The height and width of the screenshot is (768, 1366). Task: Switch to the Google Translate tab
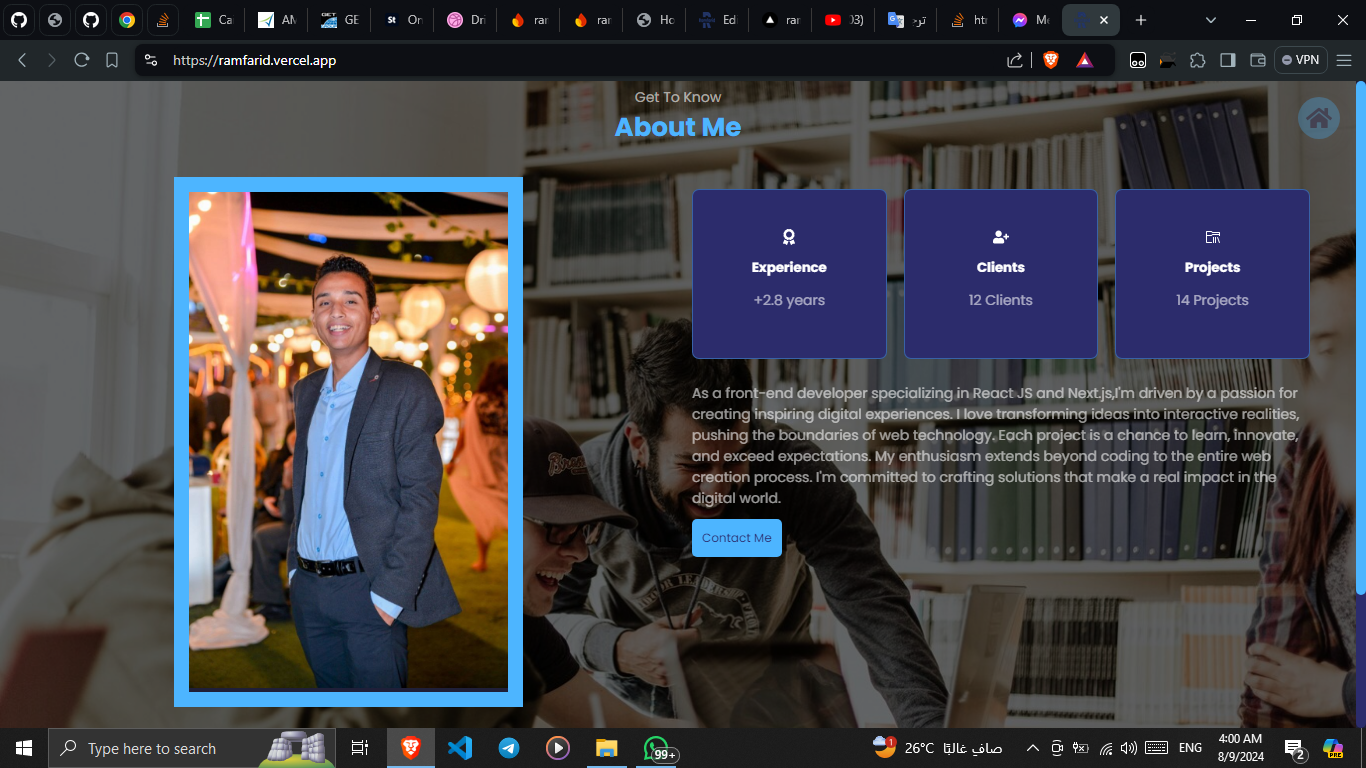(x=906, y=20)
